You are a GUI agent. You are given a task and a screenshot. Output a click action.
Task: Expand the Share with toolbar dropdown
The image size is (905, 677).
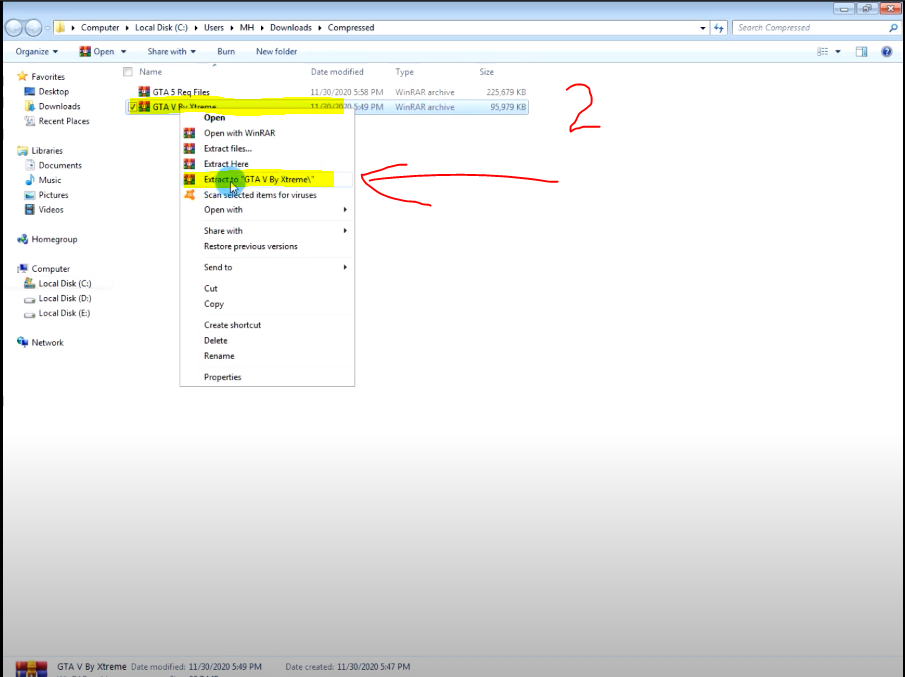click(x=171, y=51)
